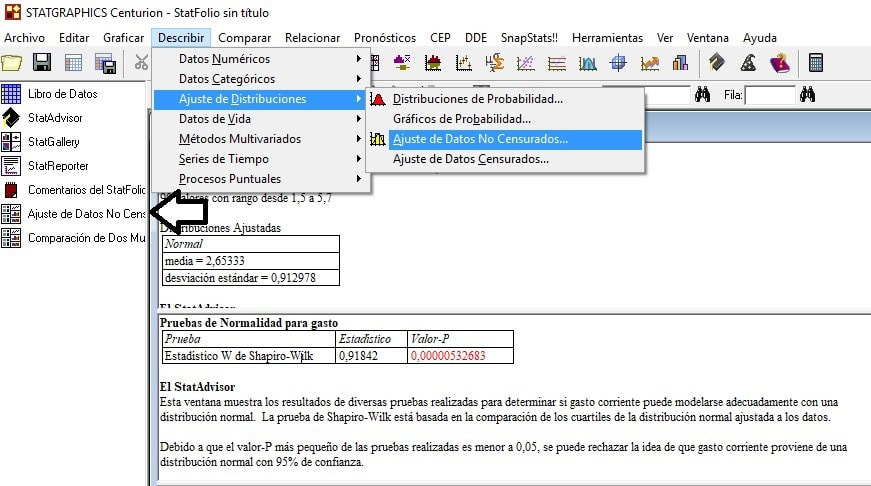The image size is (871, 486).
Task: Open the Archivo menu
Action: tap(24, 38)
